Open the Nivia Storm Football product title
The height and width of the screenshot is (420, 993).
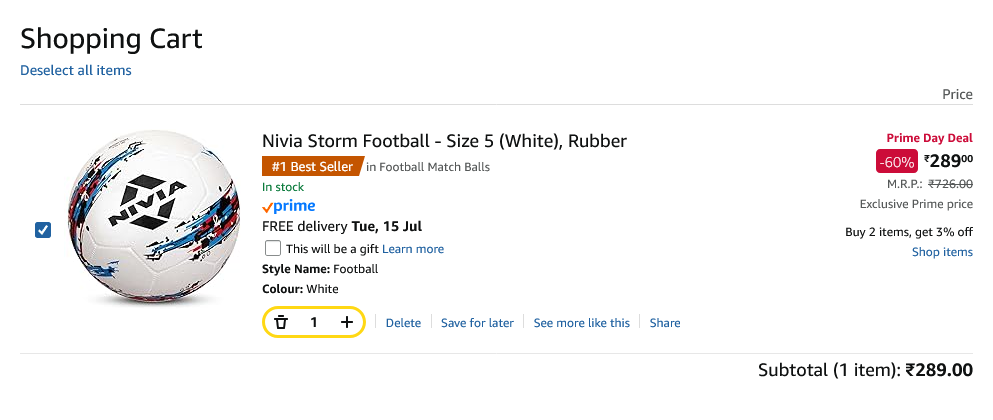pyautogui.click(x=444, y=140)
